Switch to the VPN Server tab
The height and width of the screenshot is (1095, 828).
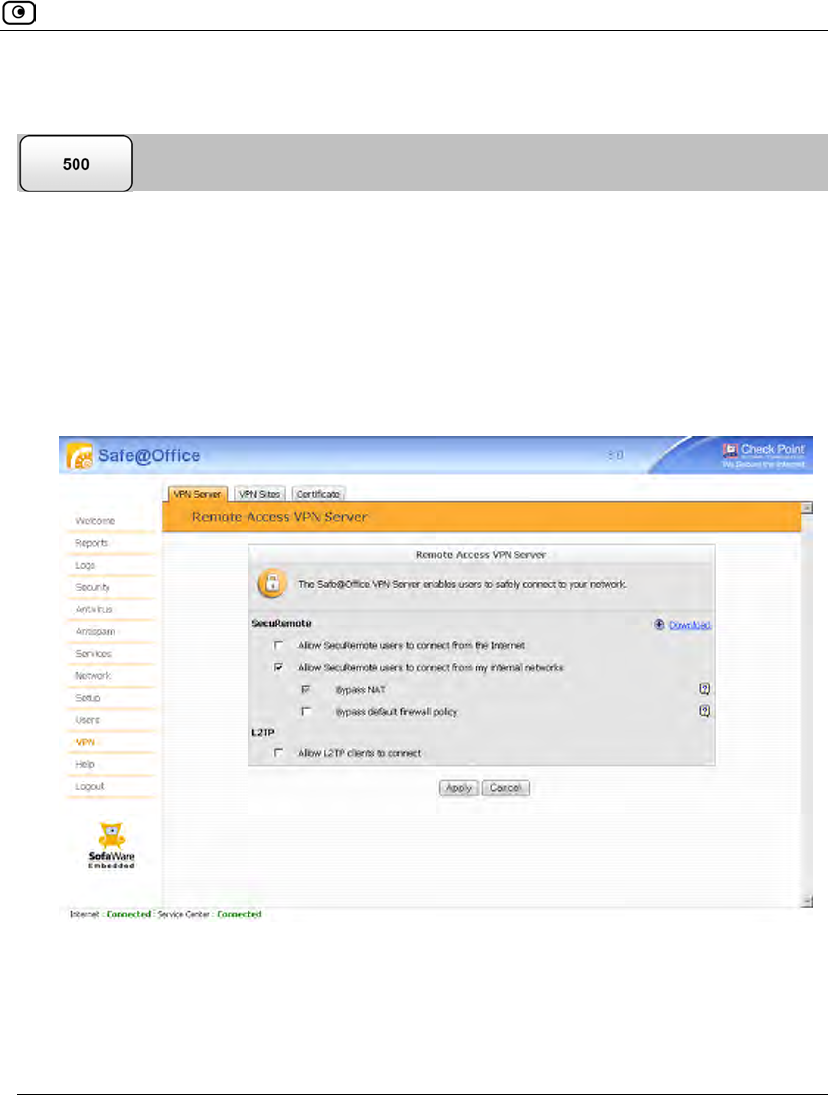click(198, 494)
